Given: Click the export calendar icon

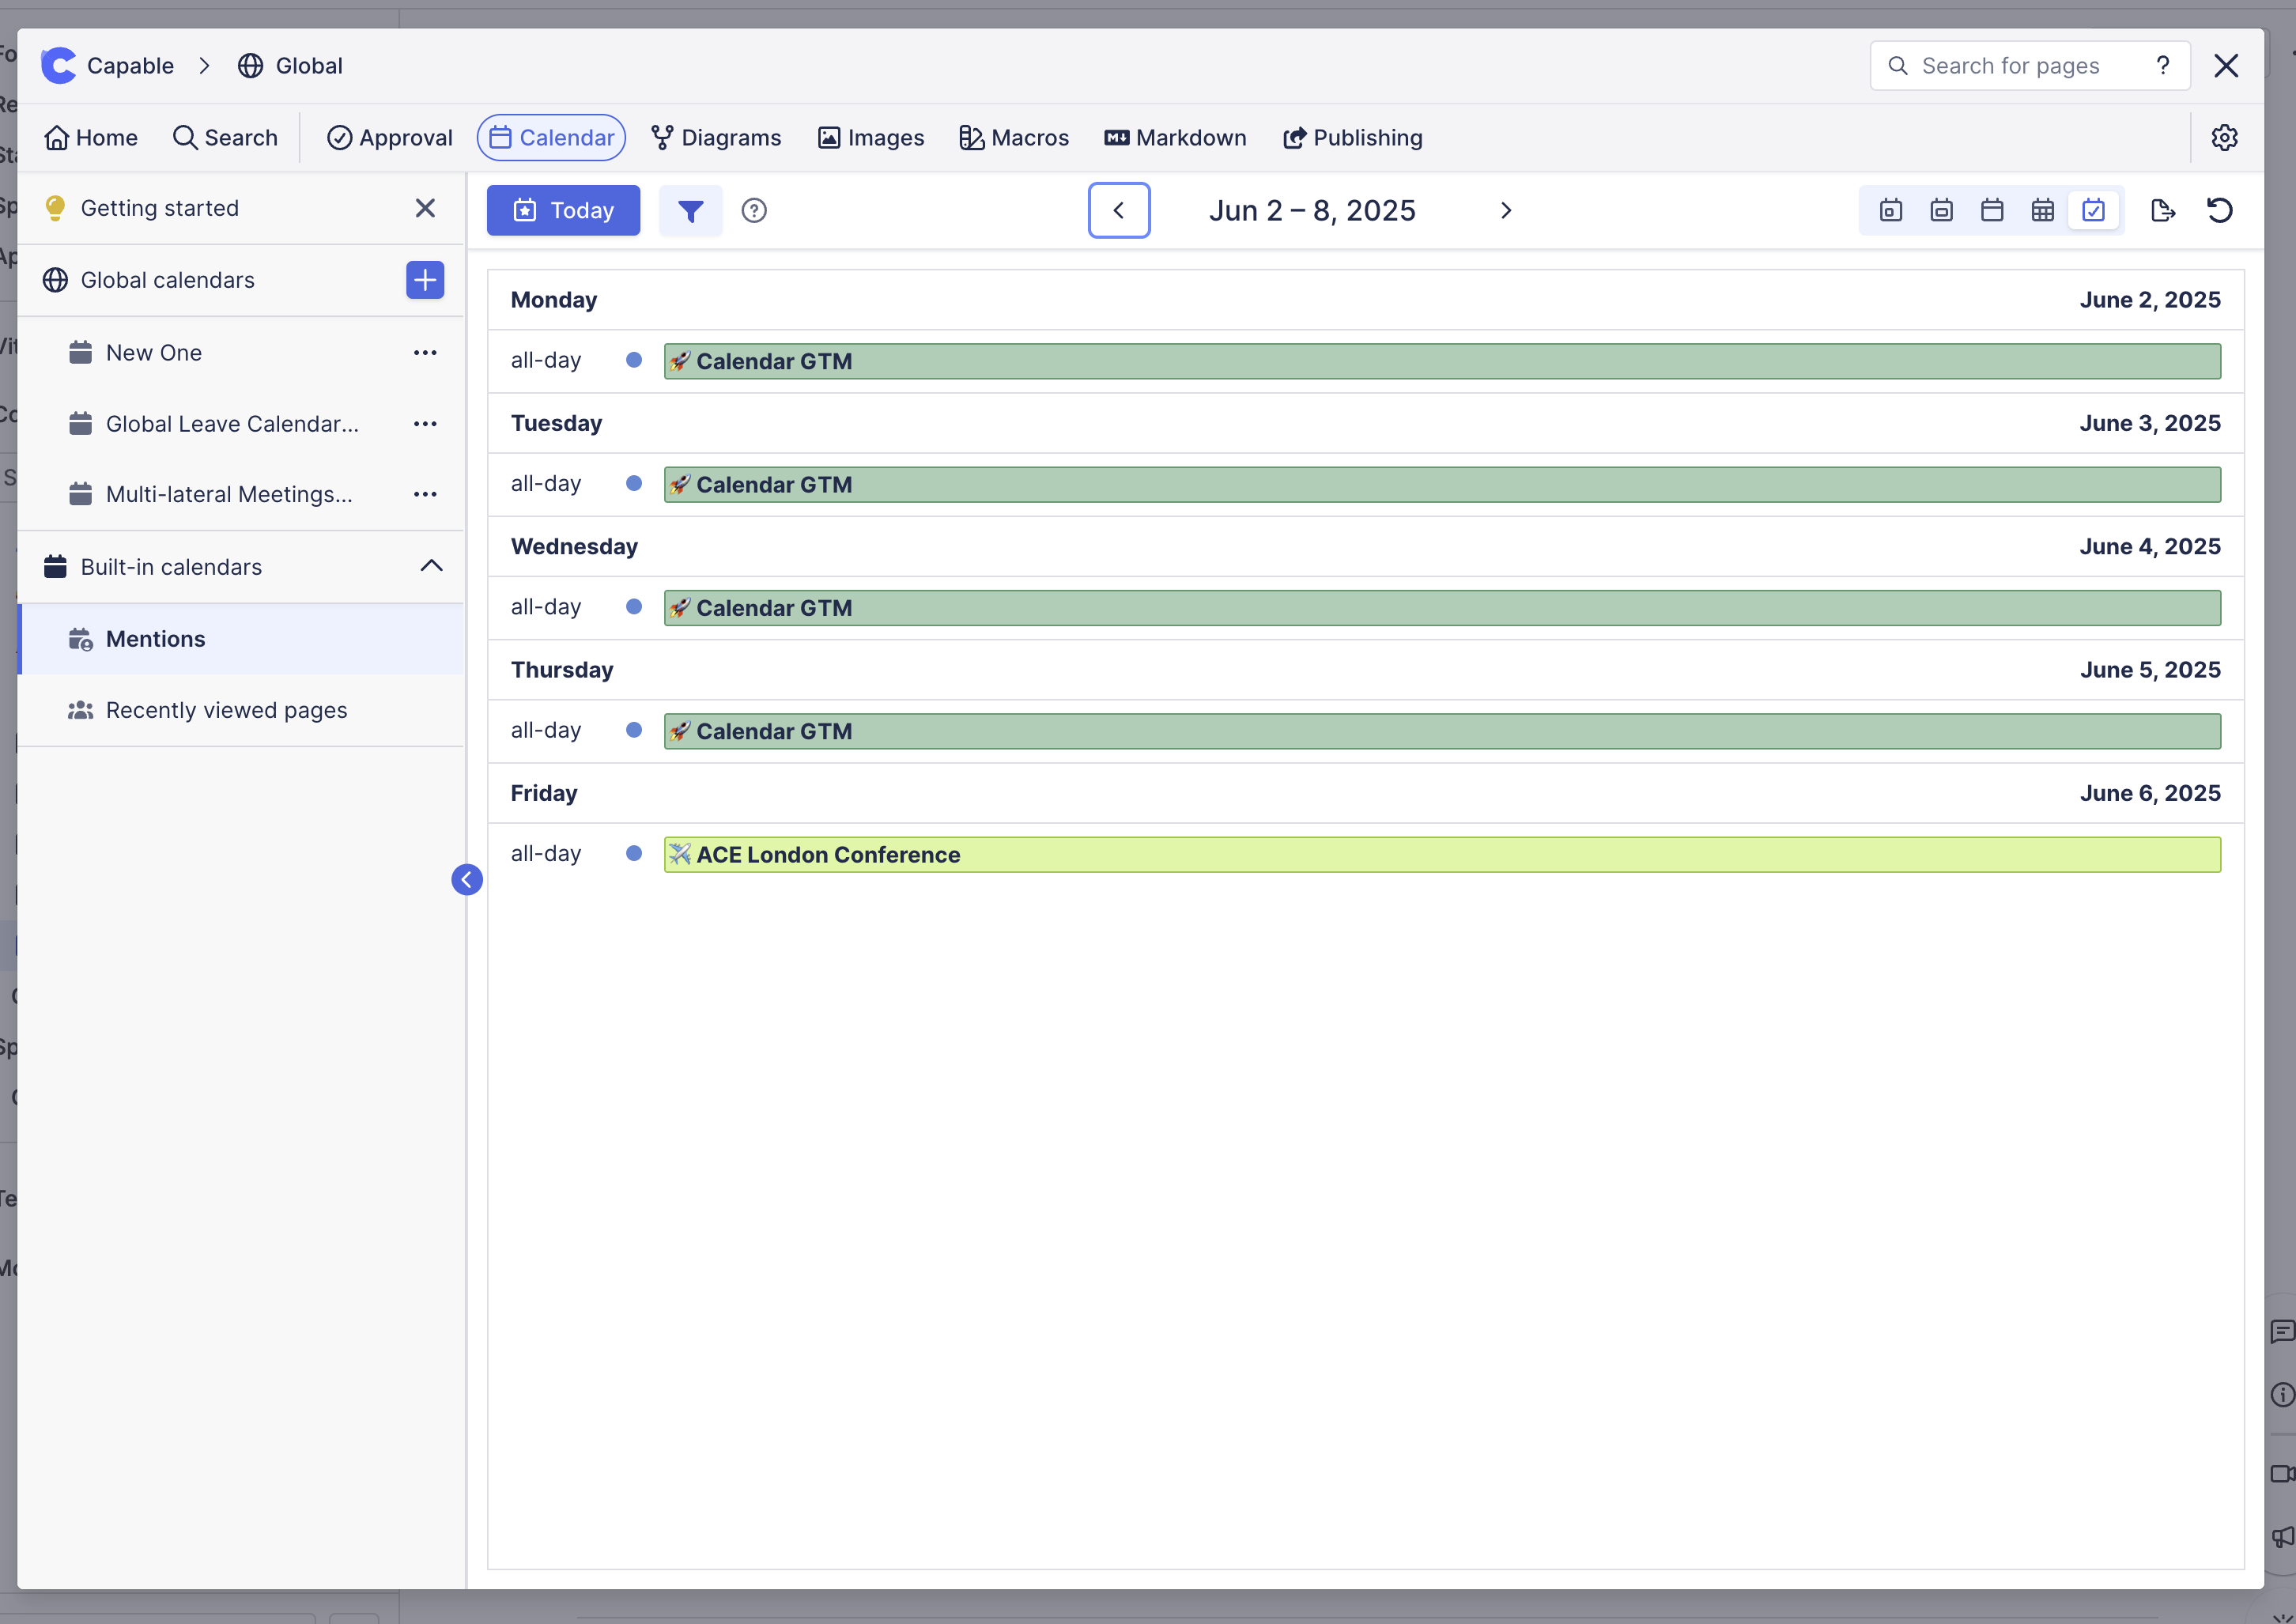Looking at the screenshot, I should 2162,210.
